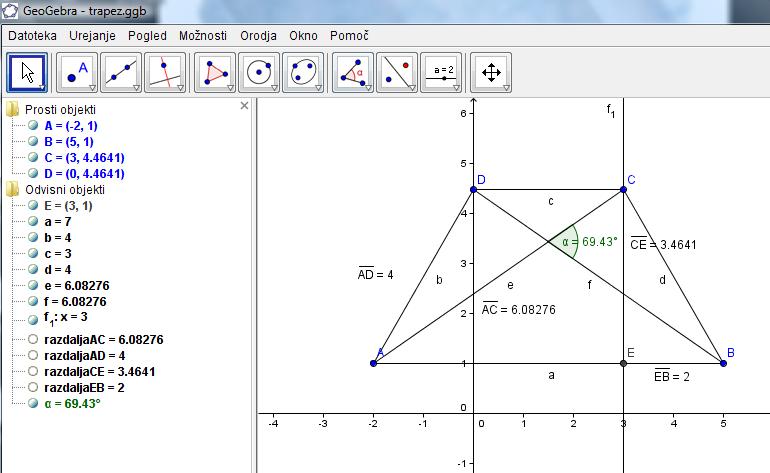The width and height of the screenshot is (770, 473).
Task: Select the Polygon tool
Action: point(215,72)
